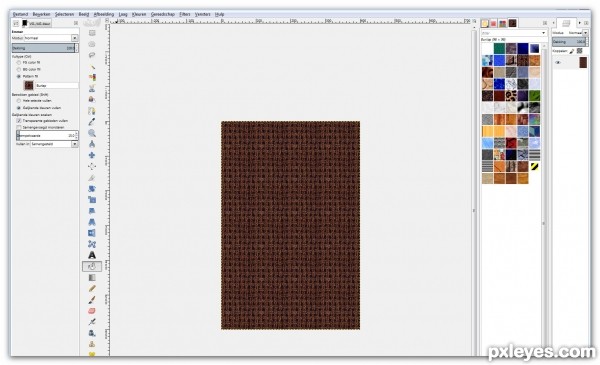Select the Paintbrush tool
The height and width of the screenshot is (365, 600).
[x=92, y=300]
